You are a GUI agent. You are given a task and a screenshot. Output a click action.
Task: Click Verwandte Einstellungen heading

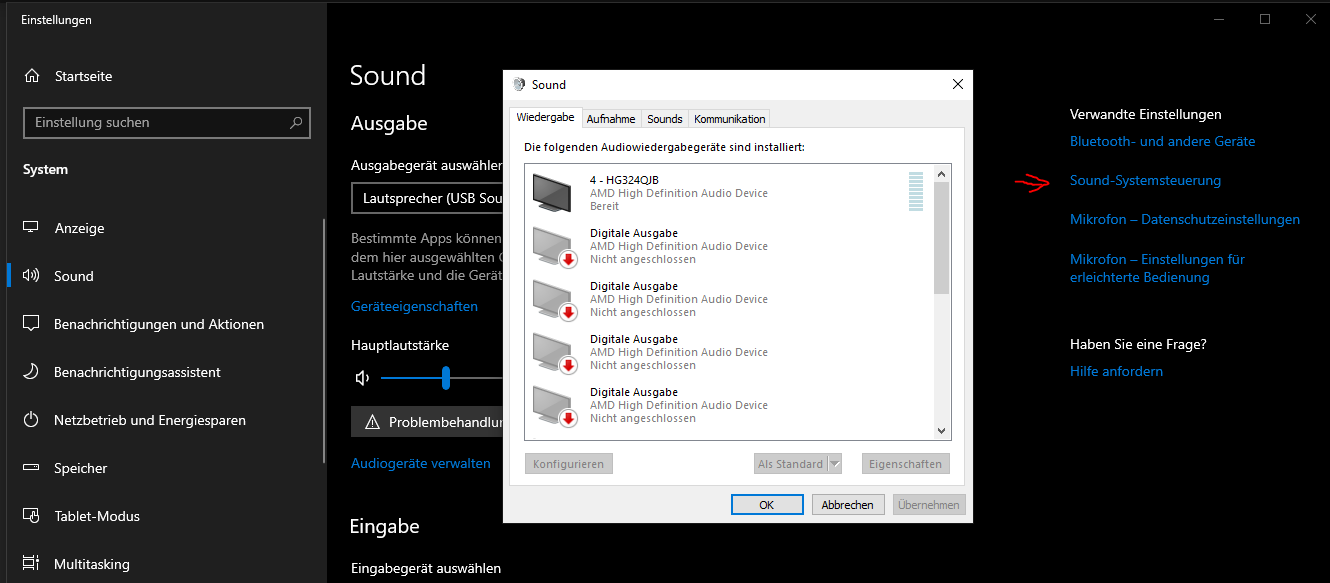click(x=1146, y=114)
